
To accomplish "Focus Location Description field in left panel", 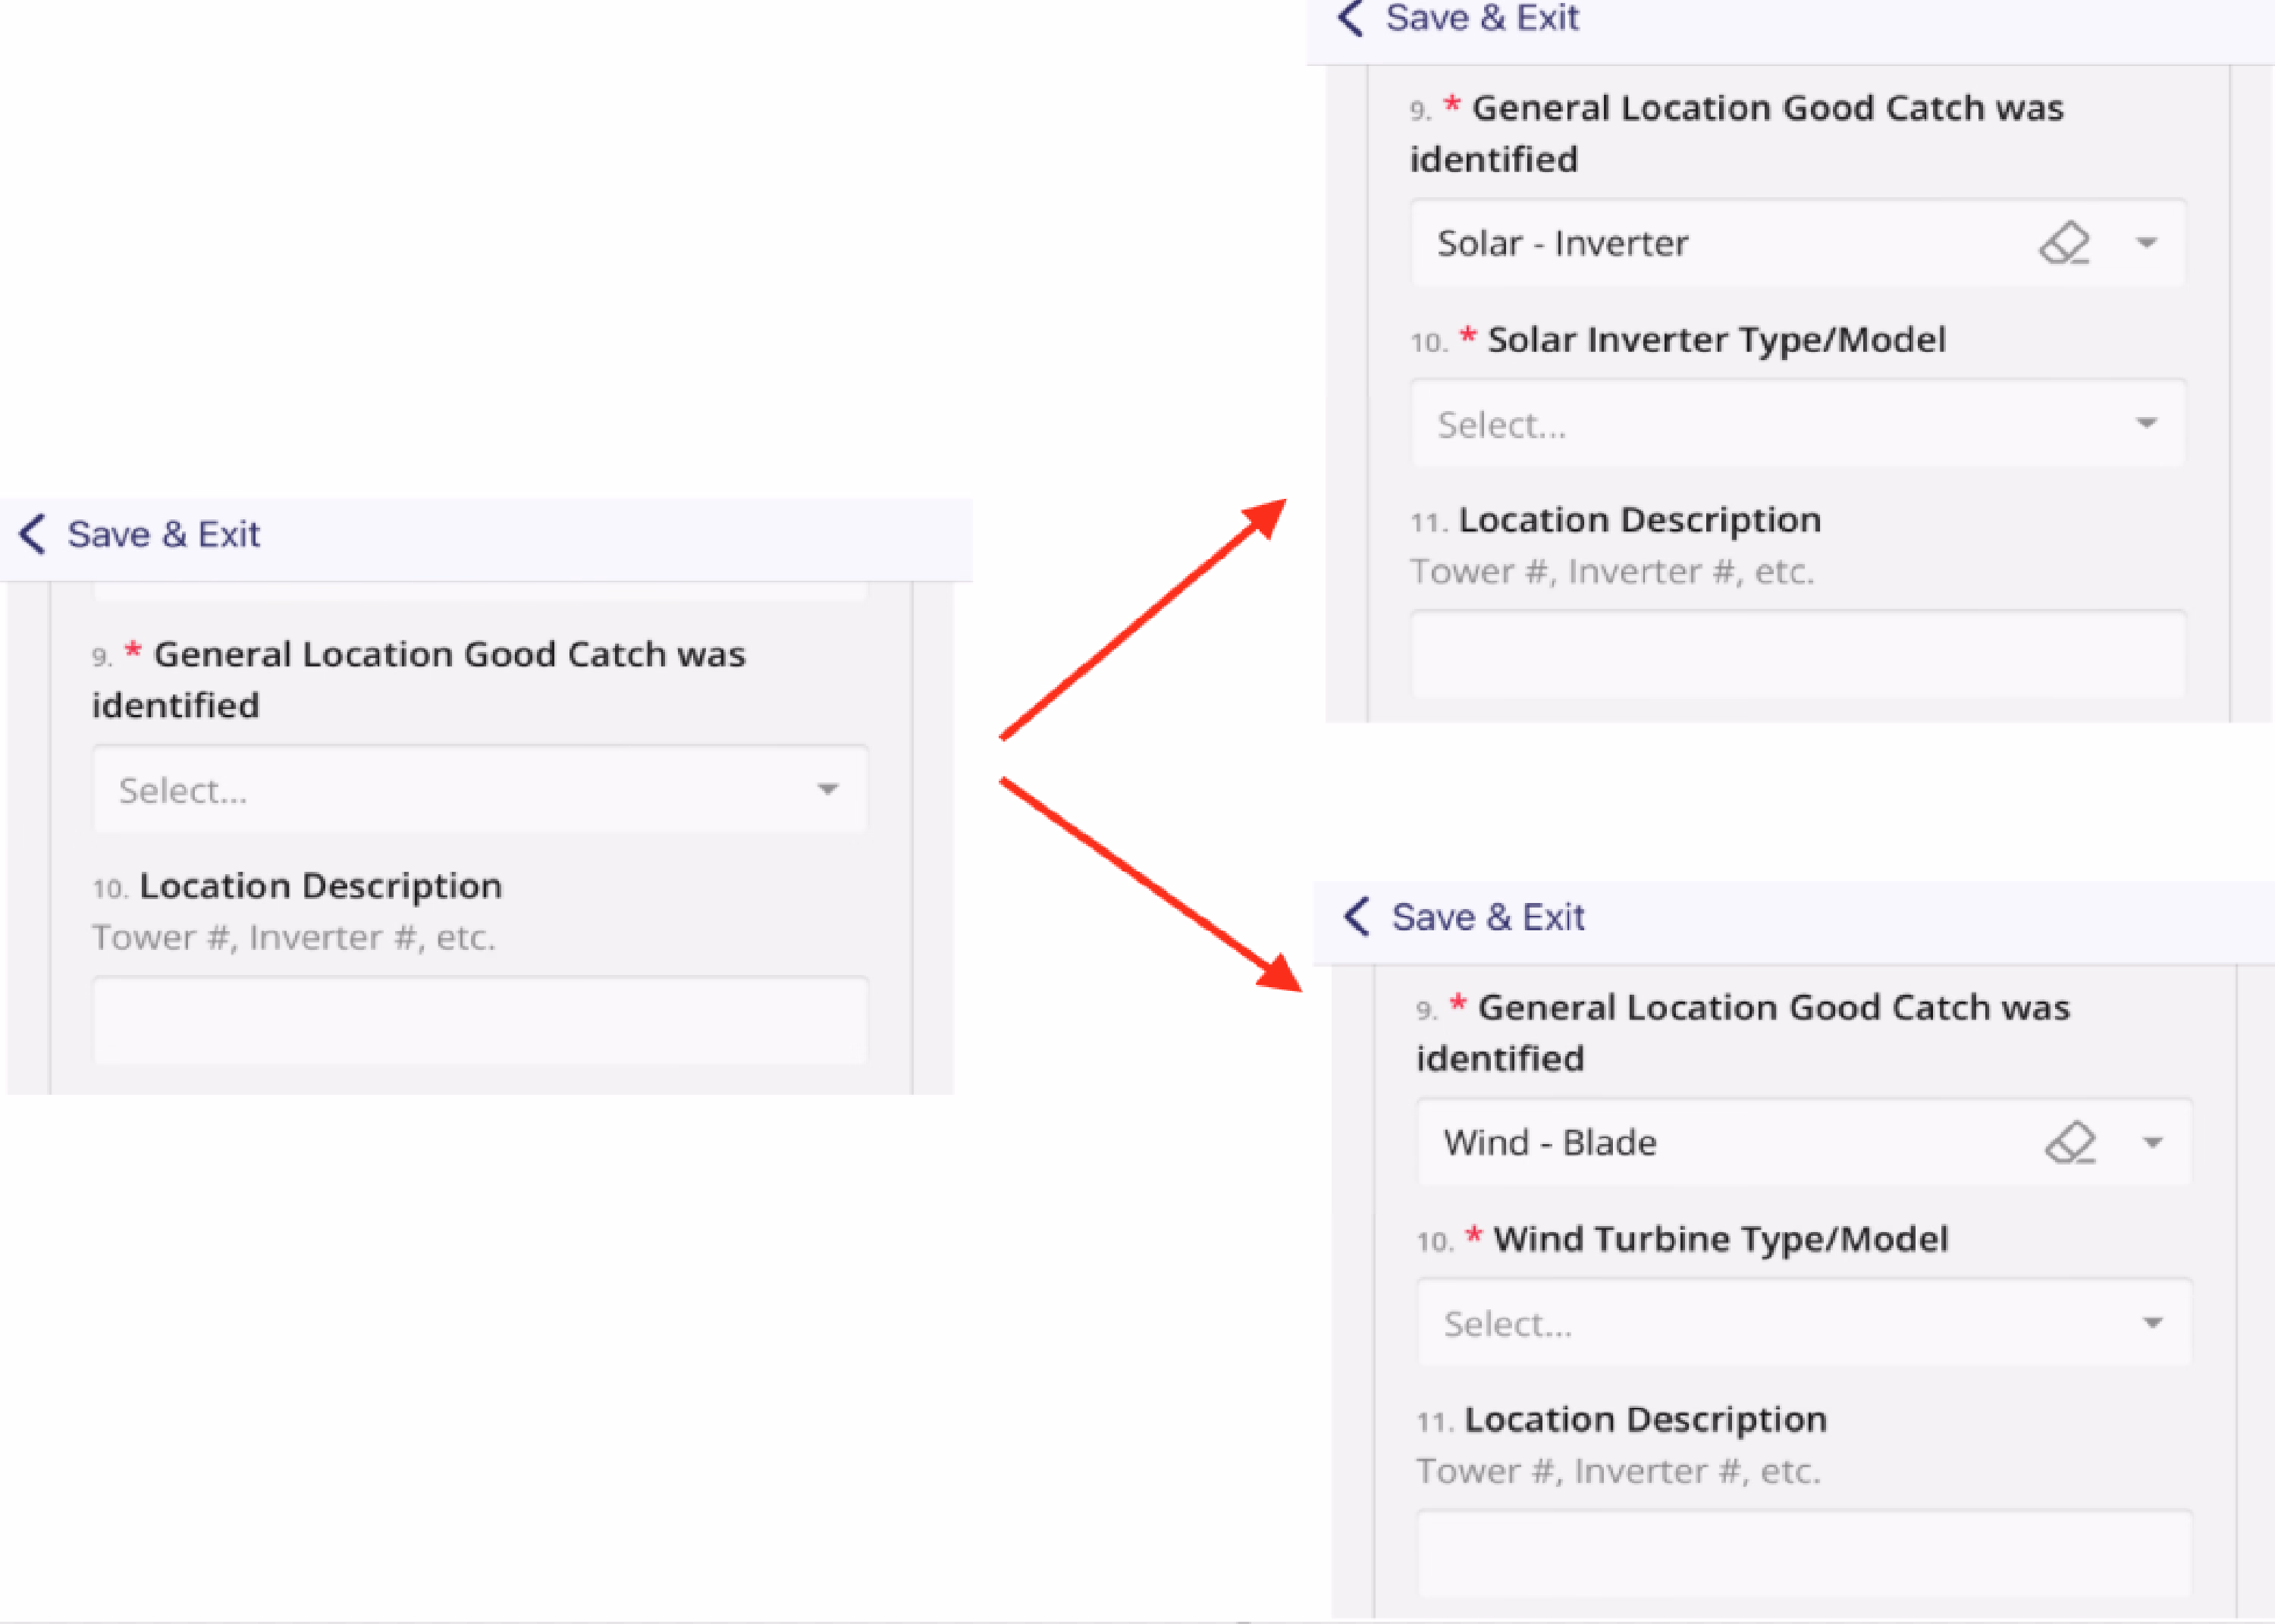I will [x=480, y=1021].
